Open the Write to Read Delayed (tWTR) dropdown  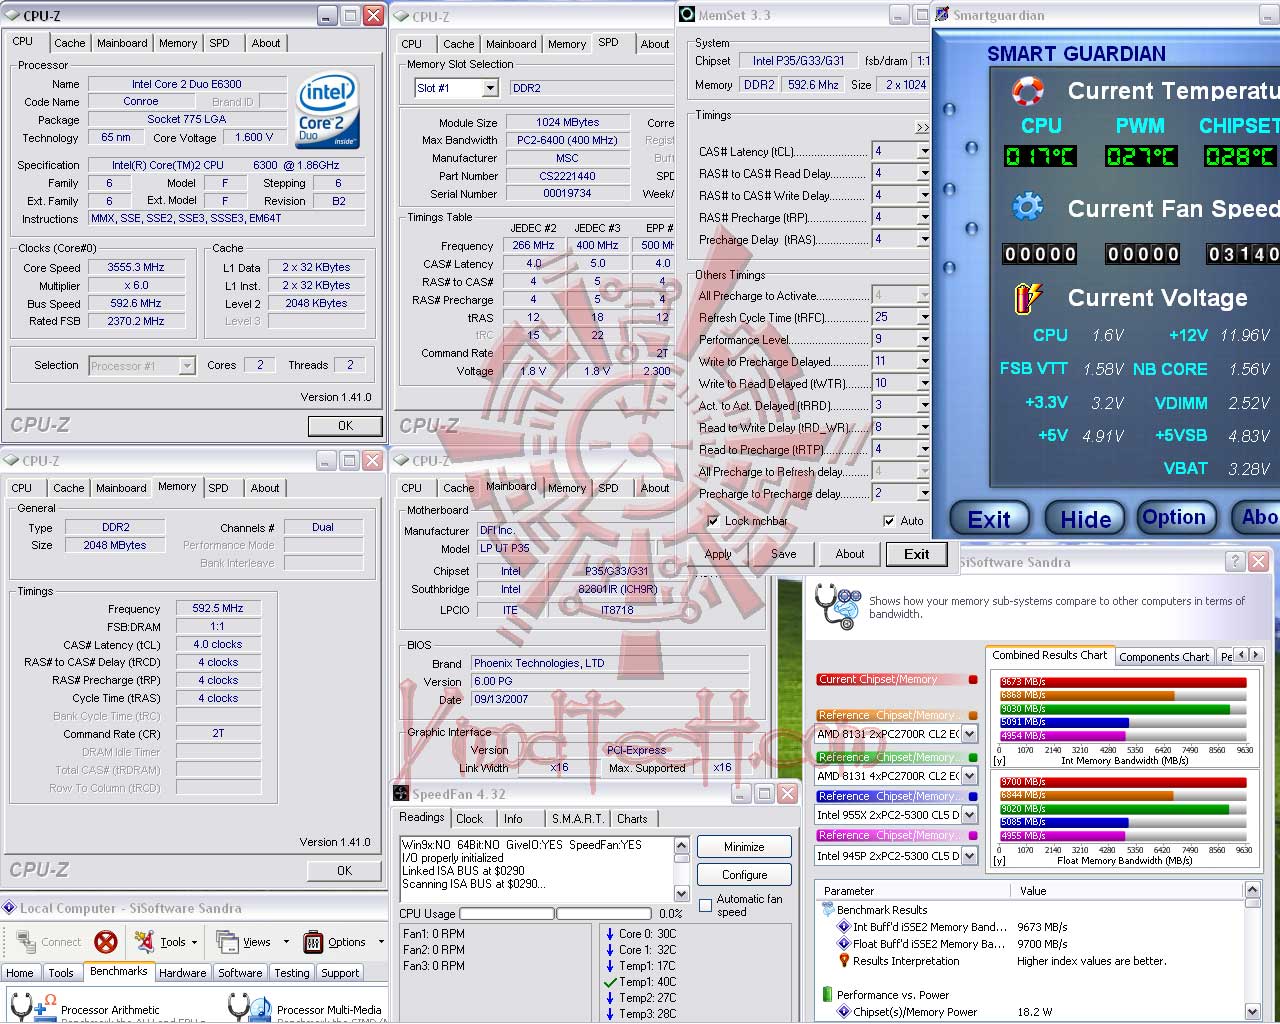click(x=924, y=383)
